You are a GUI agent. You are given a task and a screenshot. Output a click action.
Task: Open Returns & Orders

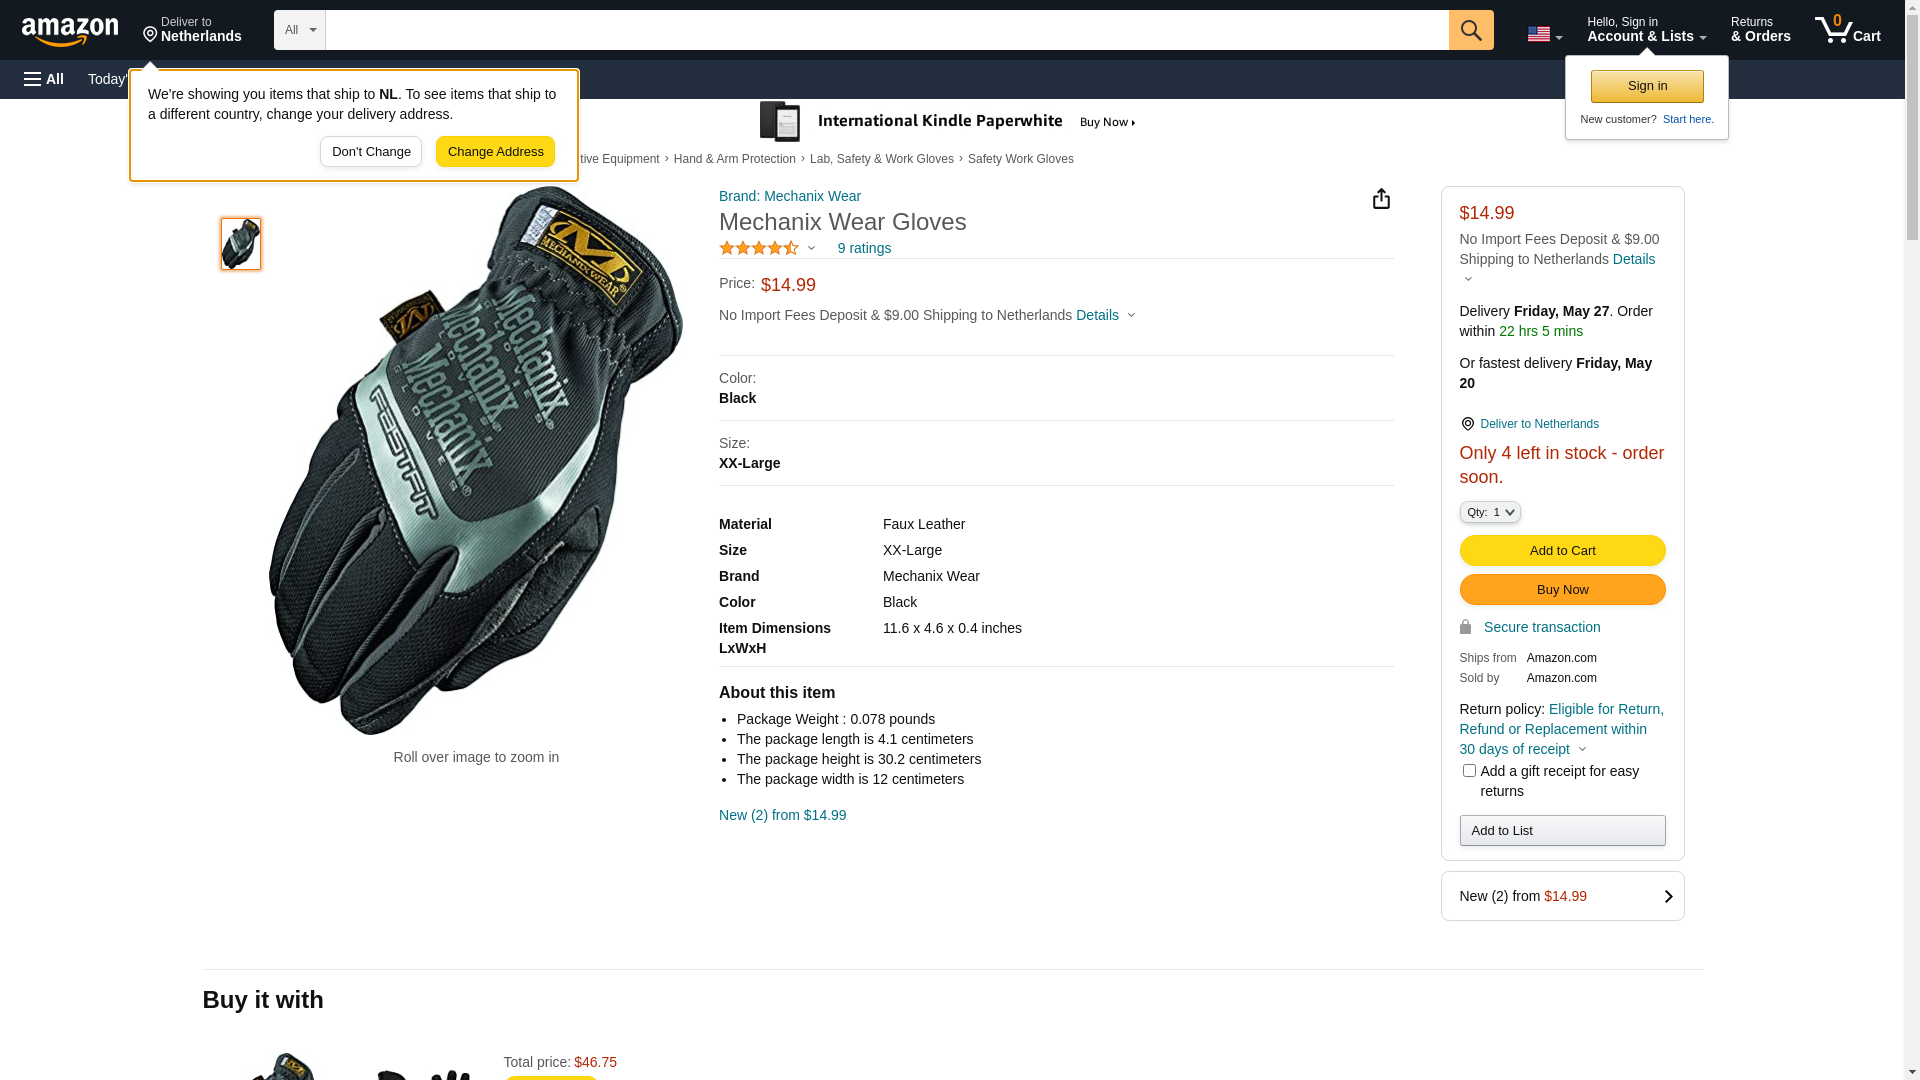tap(1760, 30)
